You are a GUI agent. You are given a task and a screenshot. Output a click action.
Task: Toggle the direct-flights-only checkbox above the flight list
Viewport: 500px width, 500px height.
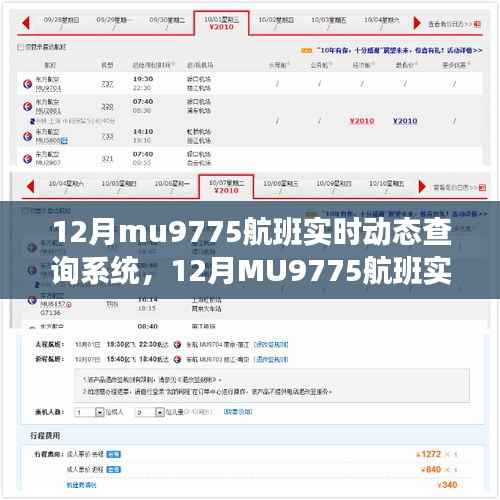[21, 47]
